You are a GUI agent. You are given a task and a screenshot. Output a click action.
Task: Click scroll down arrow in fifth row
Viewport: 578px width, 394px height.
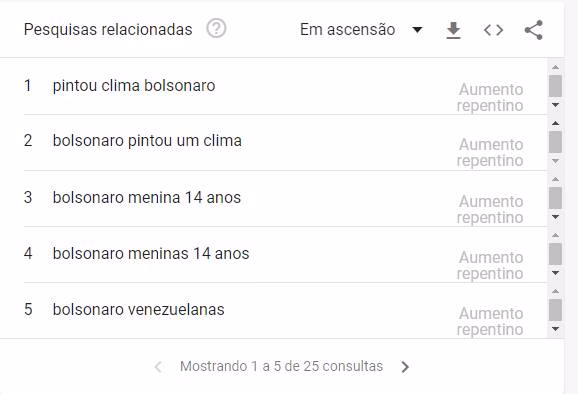click(556, 329)
